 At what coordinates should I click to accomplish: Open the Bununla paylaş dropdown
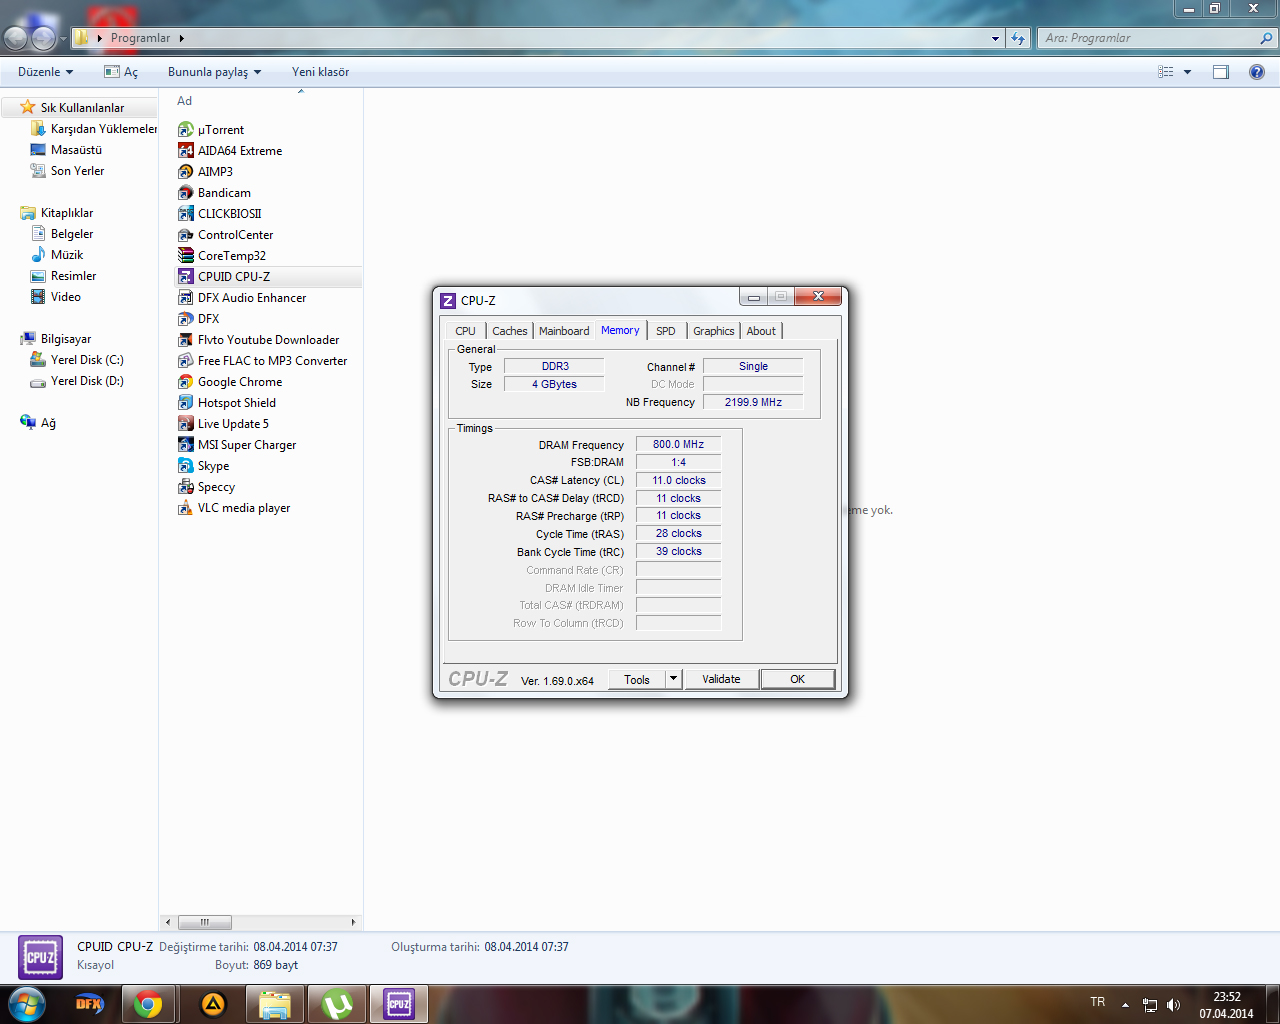[214, 72]
